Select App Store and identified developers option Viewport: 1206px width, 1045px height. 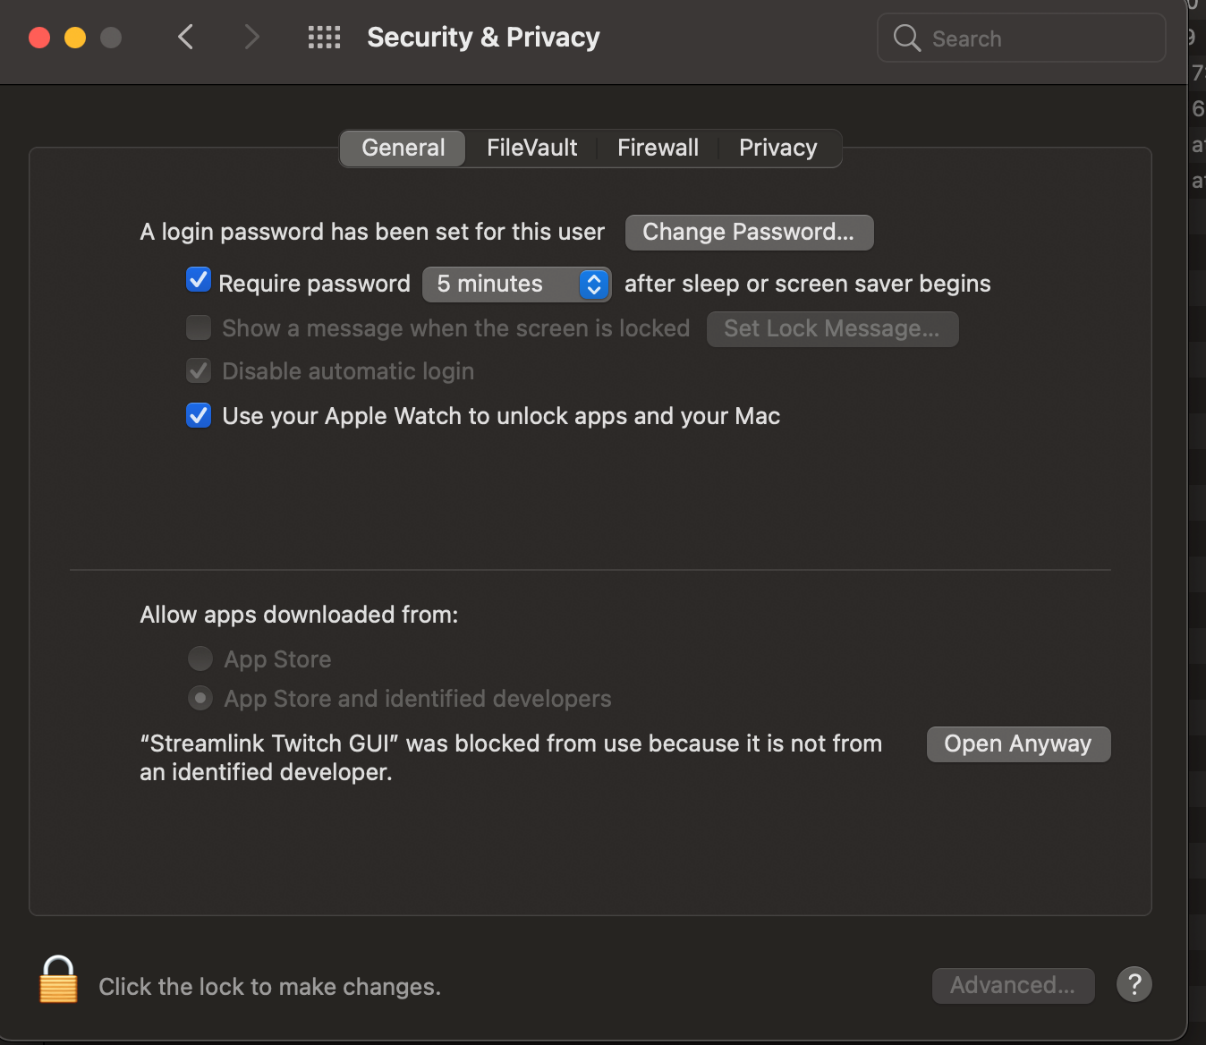point(200,698)
